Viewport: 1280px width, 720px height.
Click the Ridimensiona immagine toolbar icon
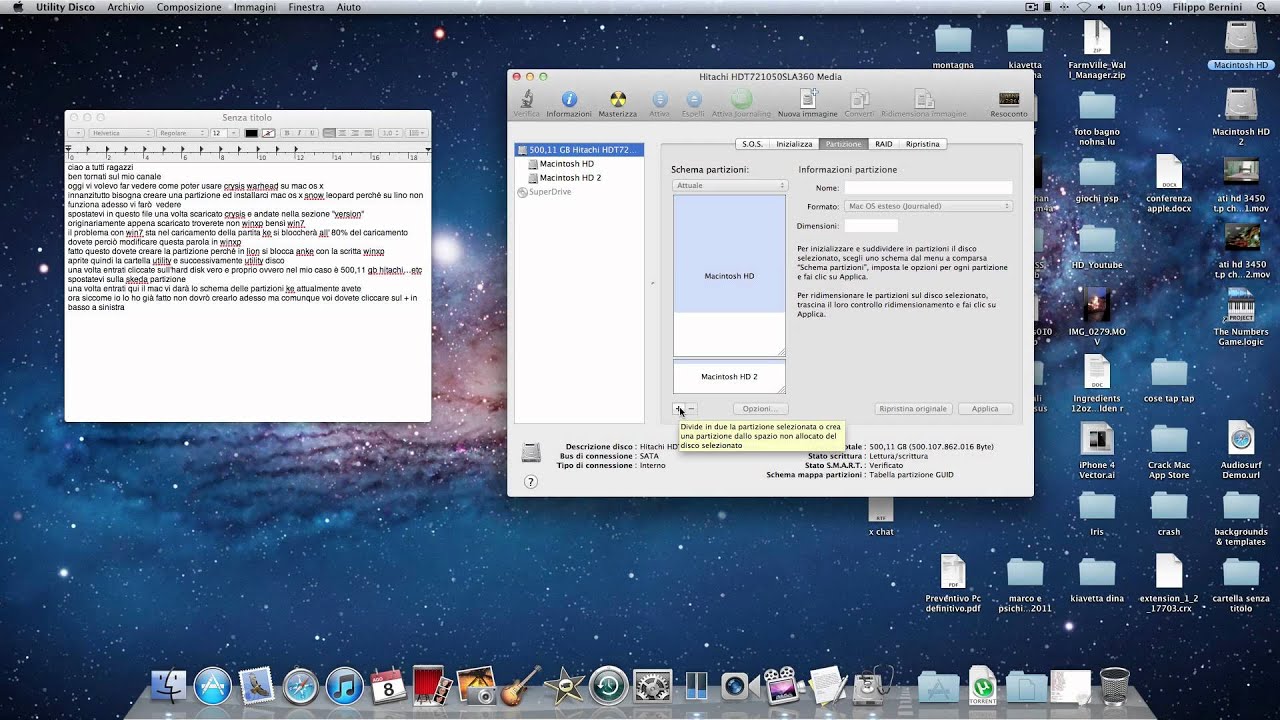(x=924, y=99)
